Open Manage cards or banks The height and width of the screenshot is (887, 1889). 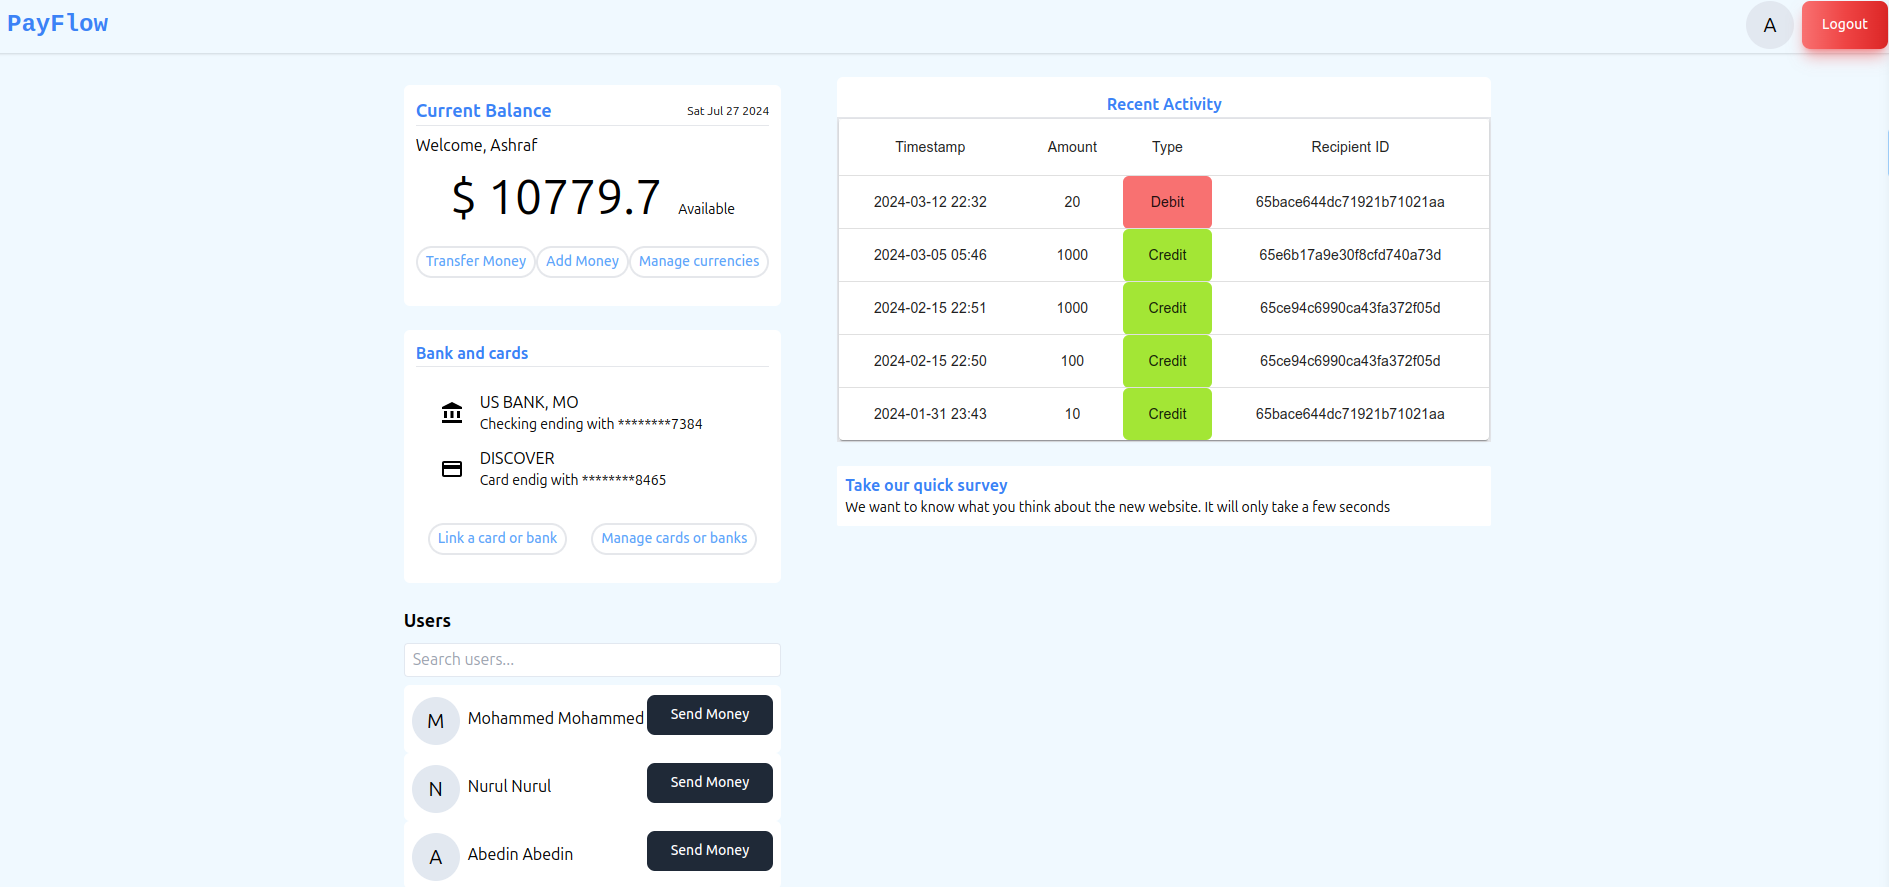click(673, 538)
